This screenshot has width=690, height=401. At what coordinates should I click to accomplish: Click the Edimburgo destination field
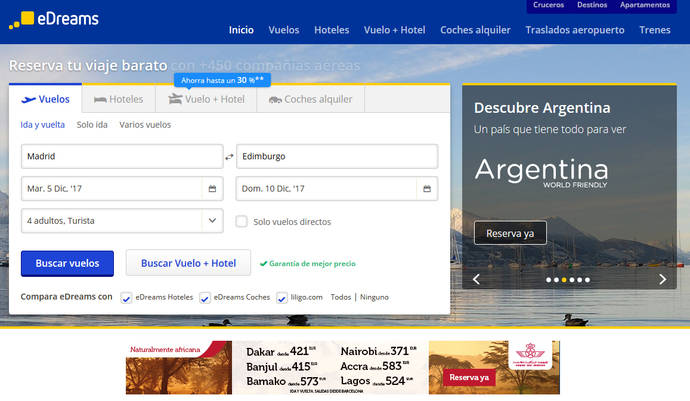pos(337,156)
